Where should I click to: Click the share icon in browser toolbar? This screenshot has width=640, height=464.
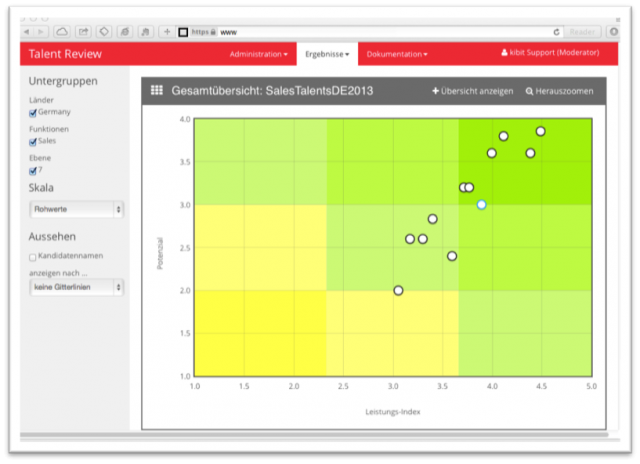click(x=83, y=32)
